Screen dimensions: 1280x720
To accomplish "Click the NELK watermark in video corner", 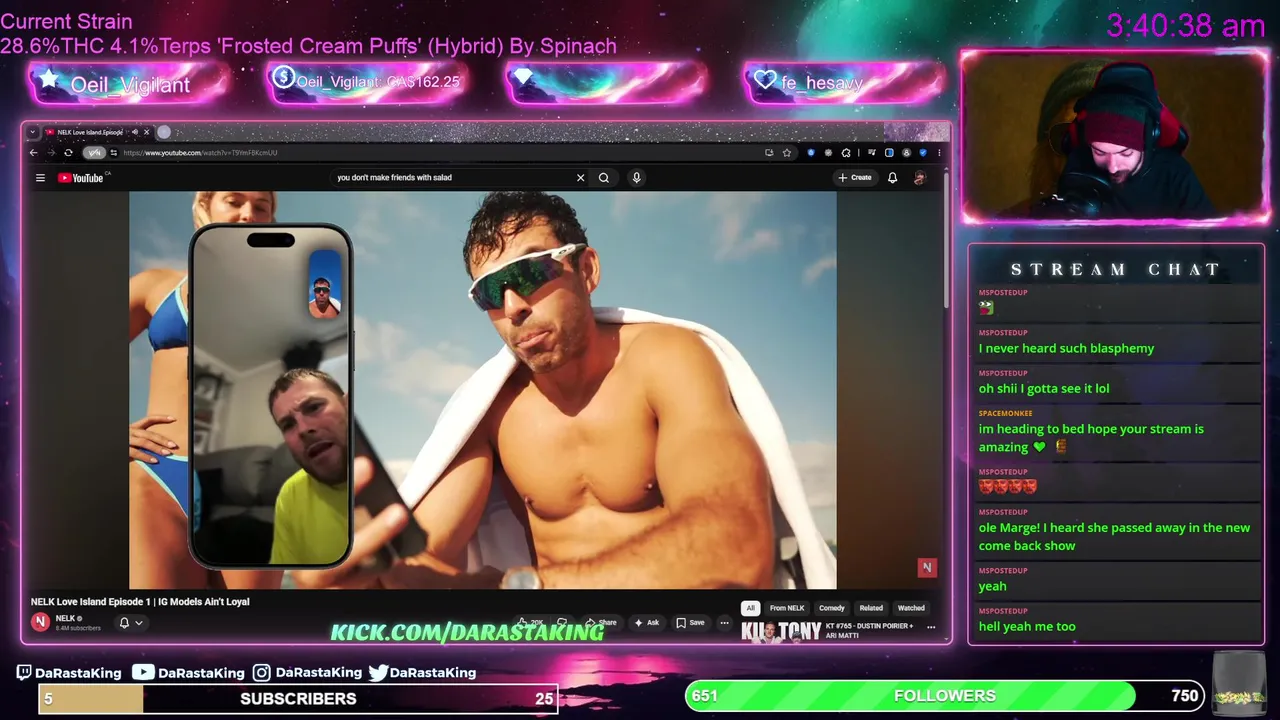I will 927,568.
